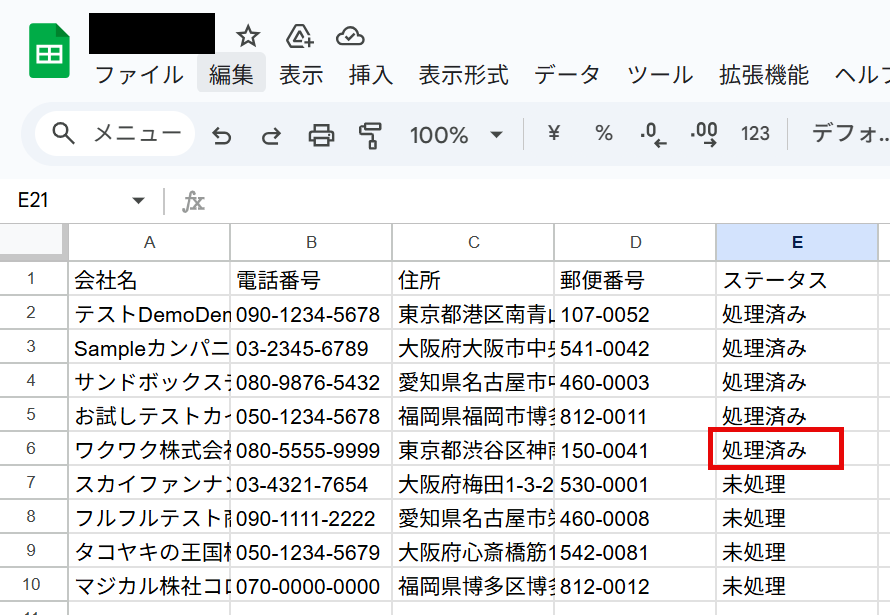The height and width of the screenshot is (615, 890).
Task: Select column E header
Action: click(797, 242)
